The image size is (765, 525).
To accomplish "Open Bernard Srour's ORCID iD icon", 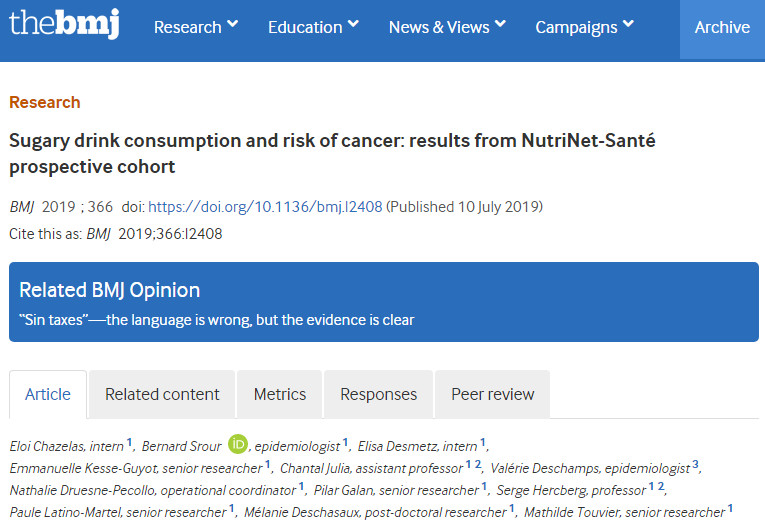I will coord(238,444).
